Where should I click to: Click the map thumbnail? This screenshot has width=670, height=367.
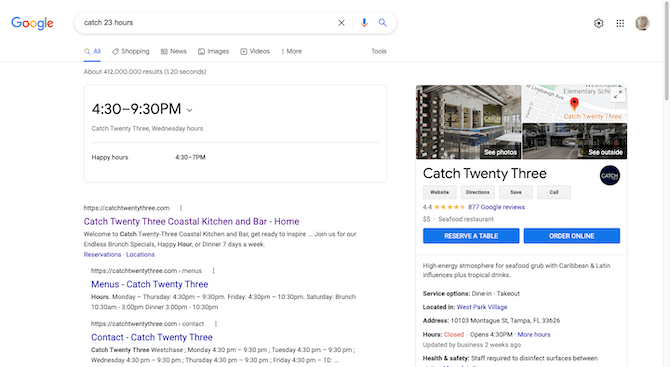[575, 104]
